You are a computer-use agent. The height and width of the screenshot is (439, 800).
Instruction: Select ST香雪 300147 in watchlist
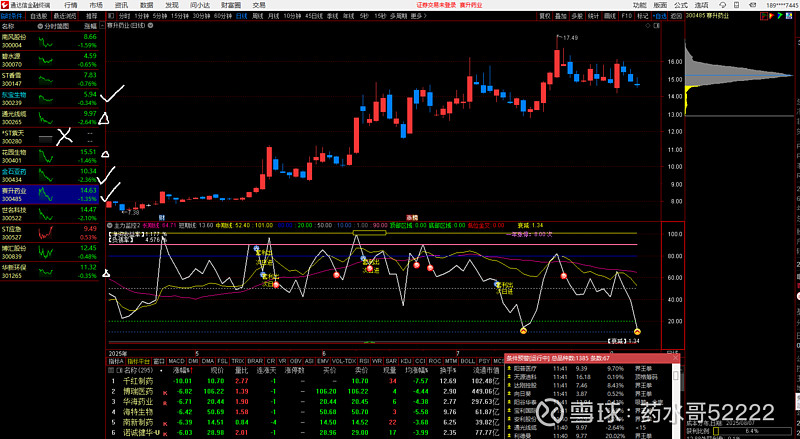pyautogui.click(x=49, y=79)
